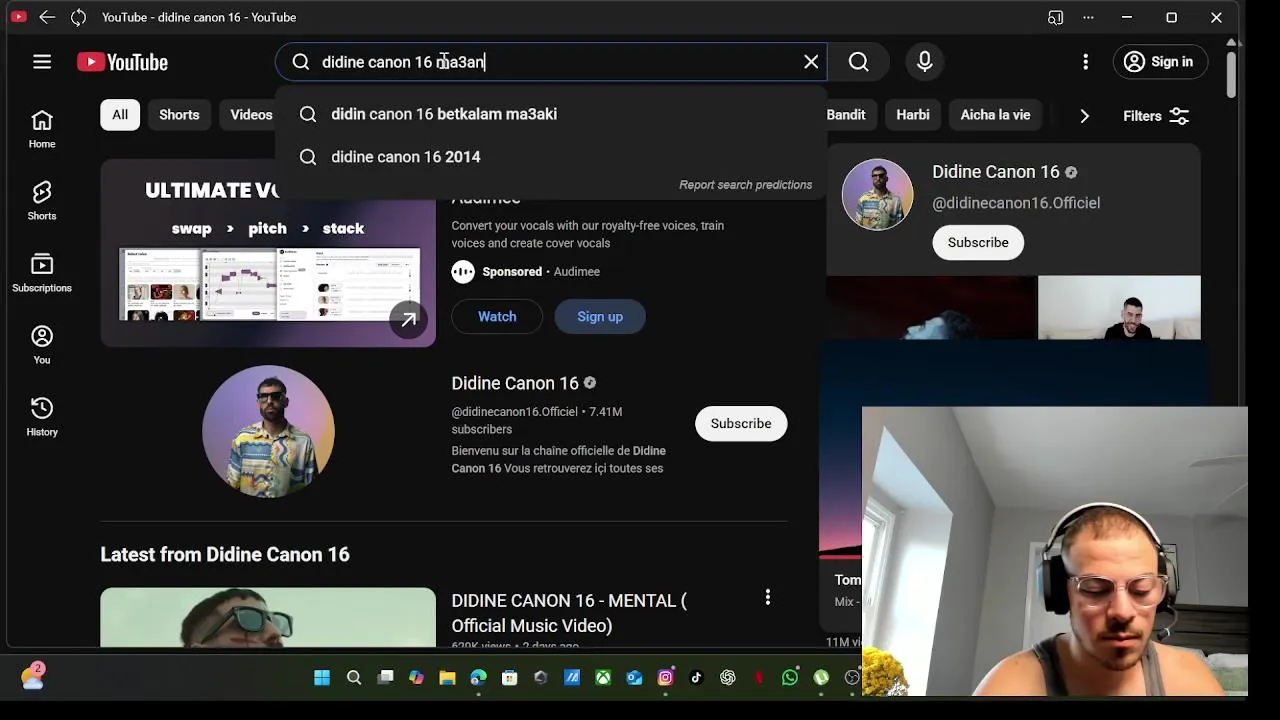
Task: Open ChatGPT from taskbar
Action: (x=728, y=678)
